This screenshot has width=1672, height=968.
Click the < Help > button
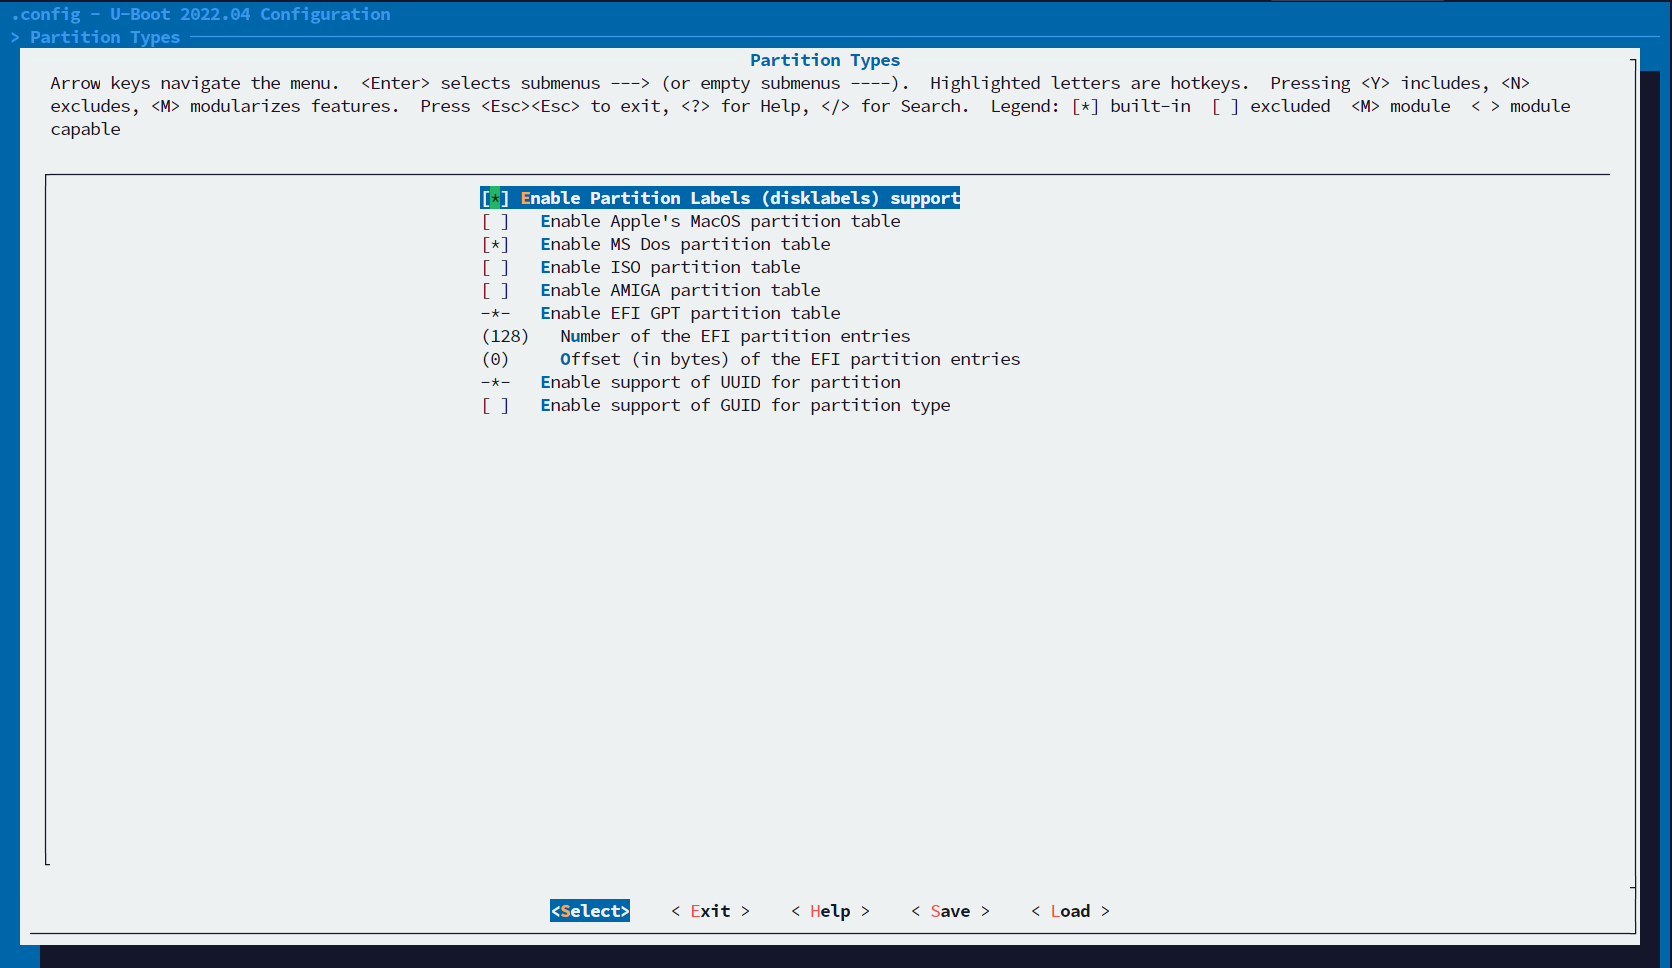[830, 911]
